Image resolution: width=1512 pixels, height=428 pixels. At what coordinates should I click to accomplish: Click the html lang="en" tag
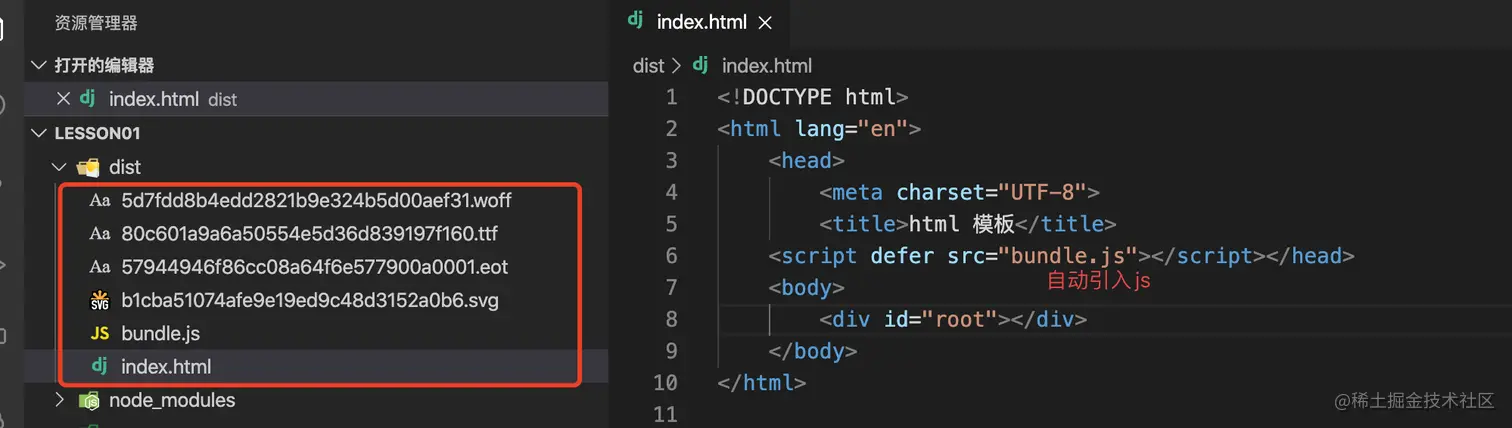click(818, 128)
